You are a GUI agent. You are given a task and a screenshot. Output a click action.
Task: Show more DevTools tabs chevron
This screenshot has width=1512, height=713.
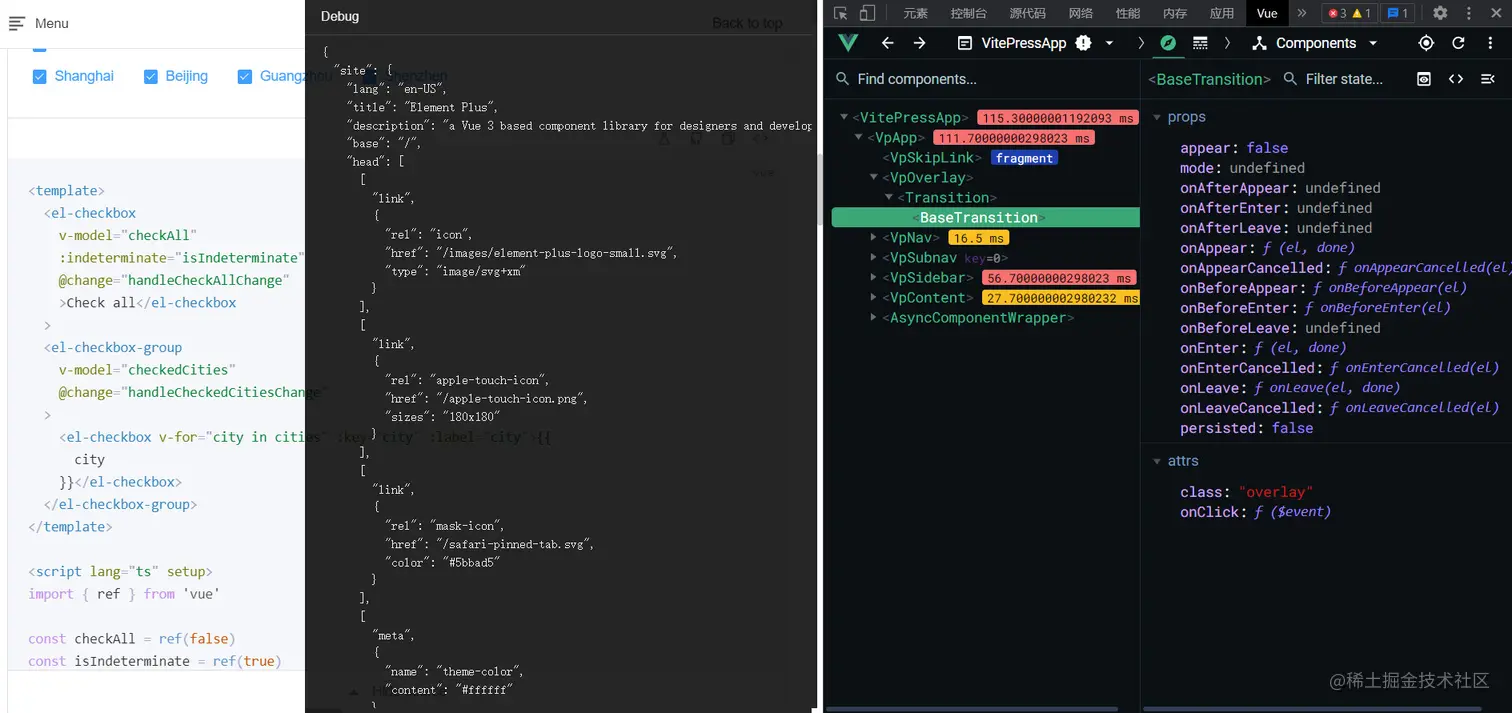point(1301,13)
